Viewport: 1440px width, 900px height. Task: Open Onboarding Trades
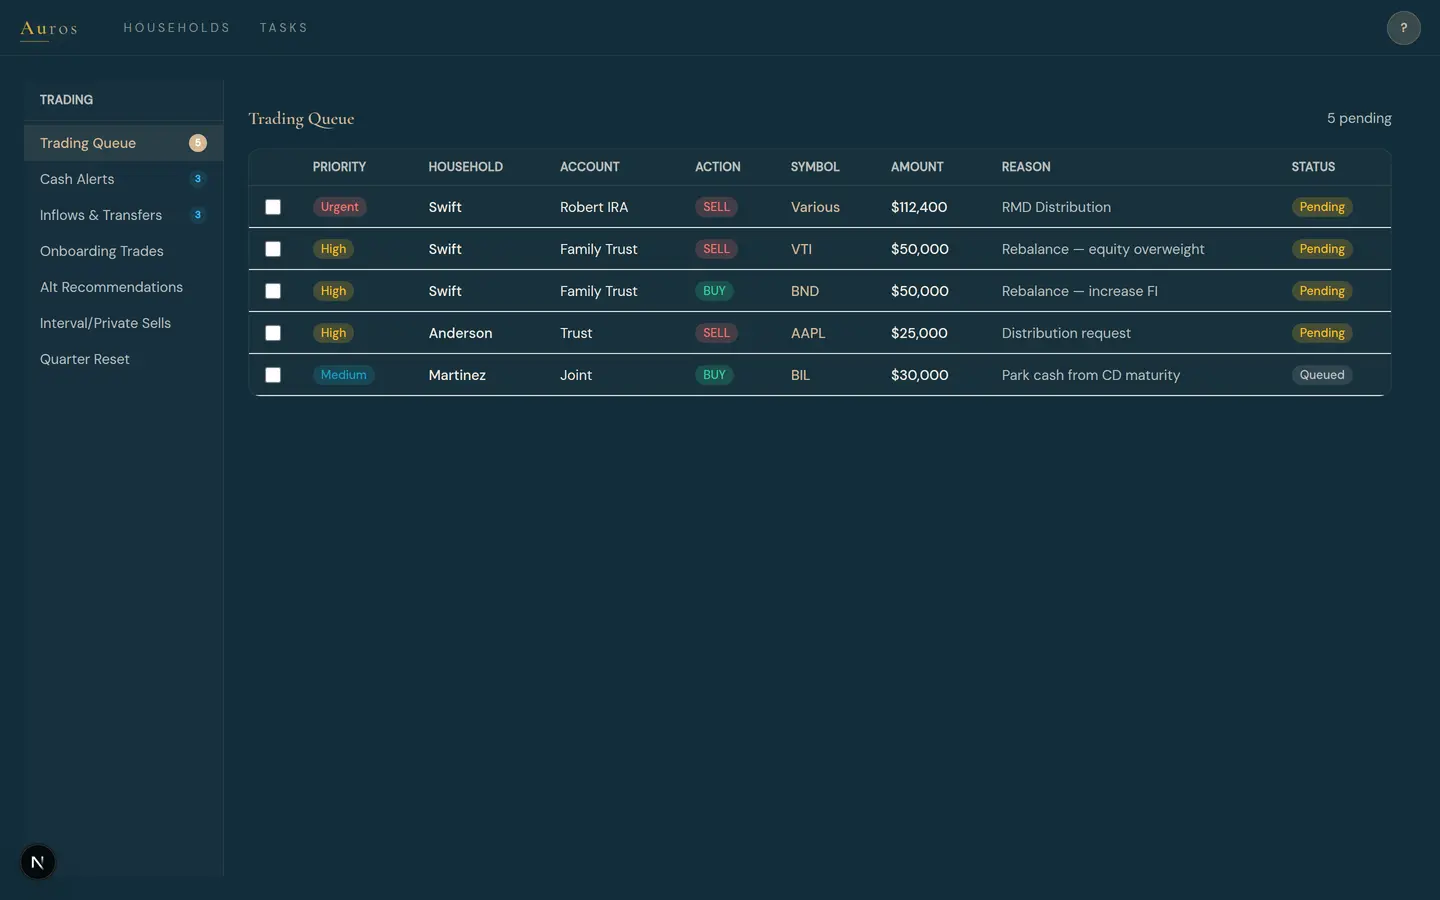(x=123, y=251)
